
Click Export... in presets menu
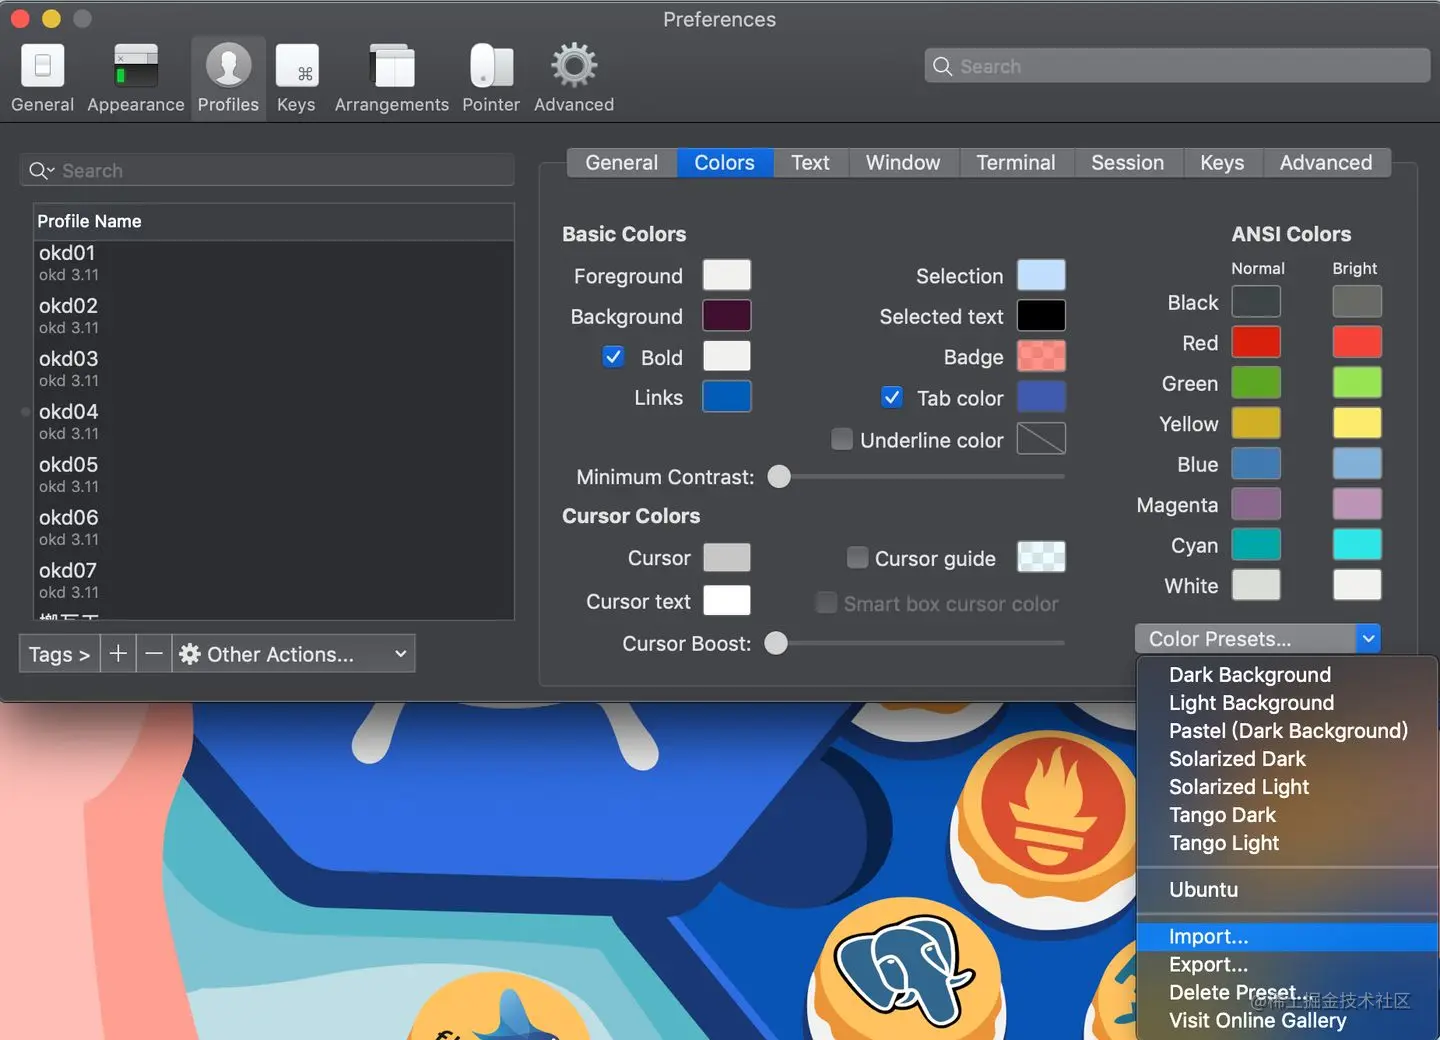click(1287, 965)
